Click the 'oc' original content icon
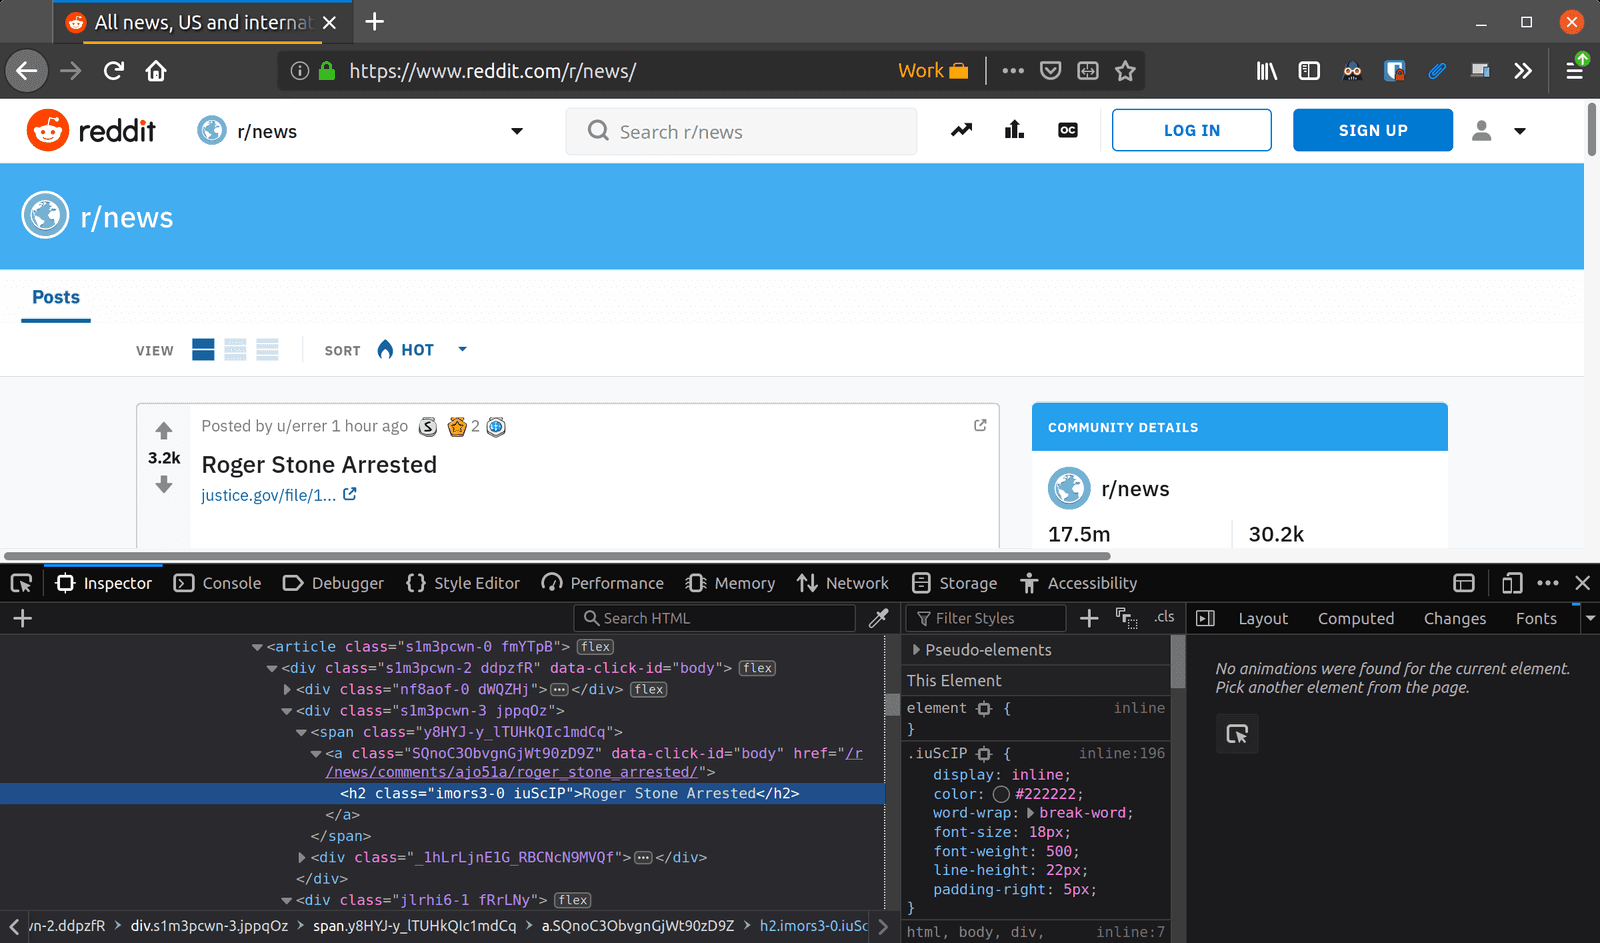1600x943 pixels. point(1067,130)
